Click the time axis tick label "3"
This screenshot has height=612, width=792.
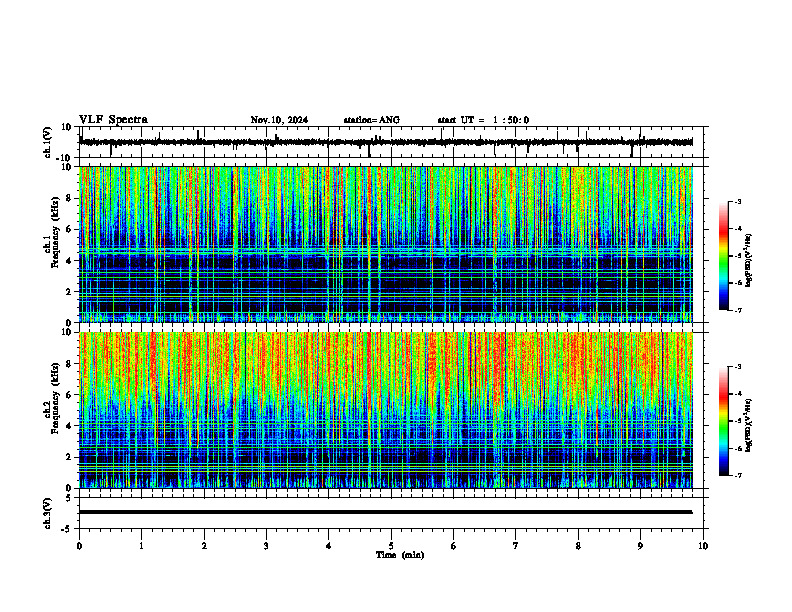point(266,546)
